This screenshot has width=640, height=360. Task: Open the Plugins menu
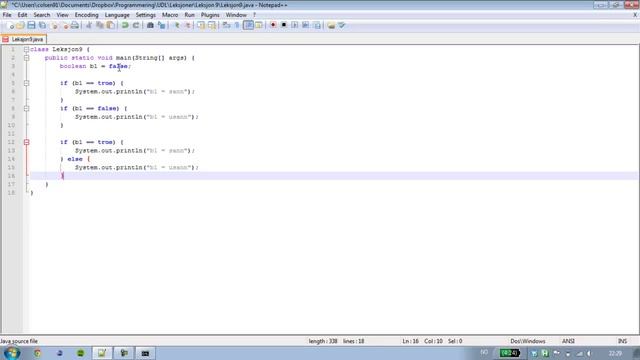pyautogui.click(x=210, y=15)
